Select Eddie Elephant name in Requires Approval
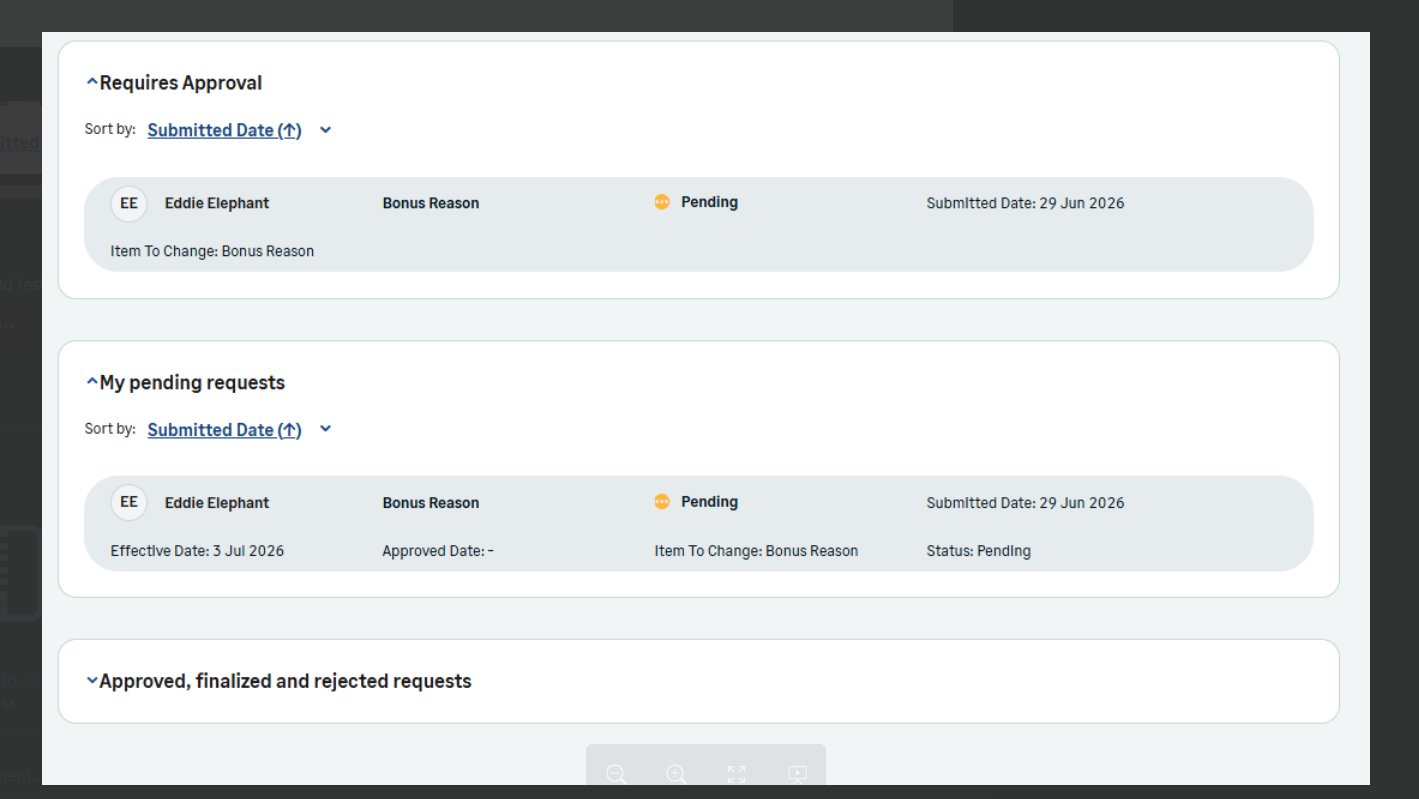The height and width of the screenshot is (799, 1419). pos(217,203)
